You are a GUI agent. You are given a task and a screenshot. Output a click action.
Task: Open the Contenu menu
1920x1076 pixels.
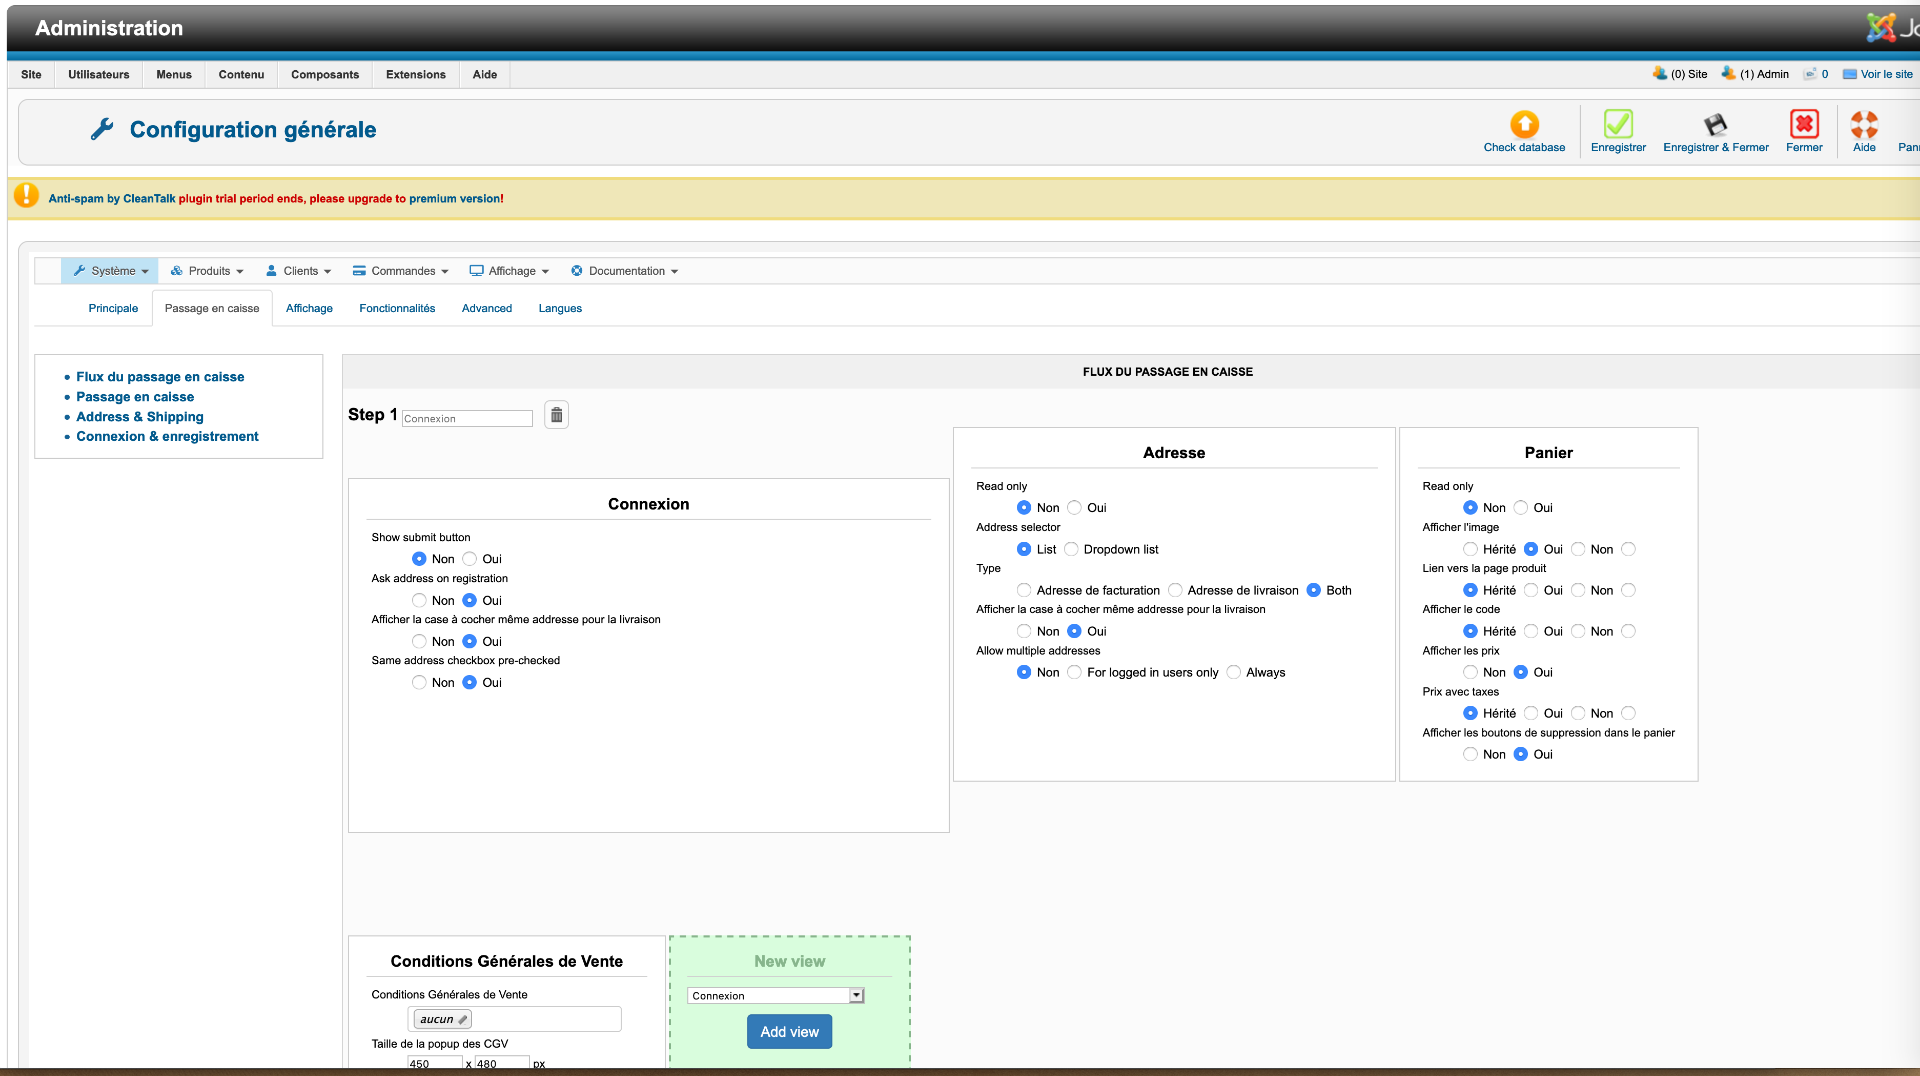(242, 74)
